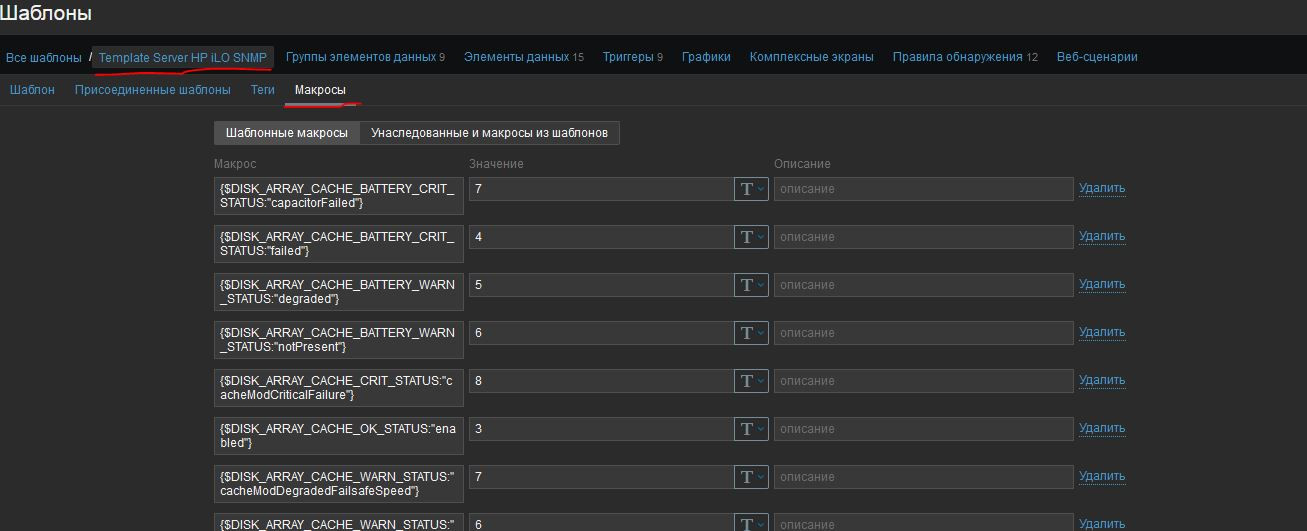Image resolution: width=1307 pixels, height=531 pixels.
Task: Click Удалить for the capacitorFailed macro
Action: 1101,188
